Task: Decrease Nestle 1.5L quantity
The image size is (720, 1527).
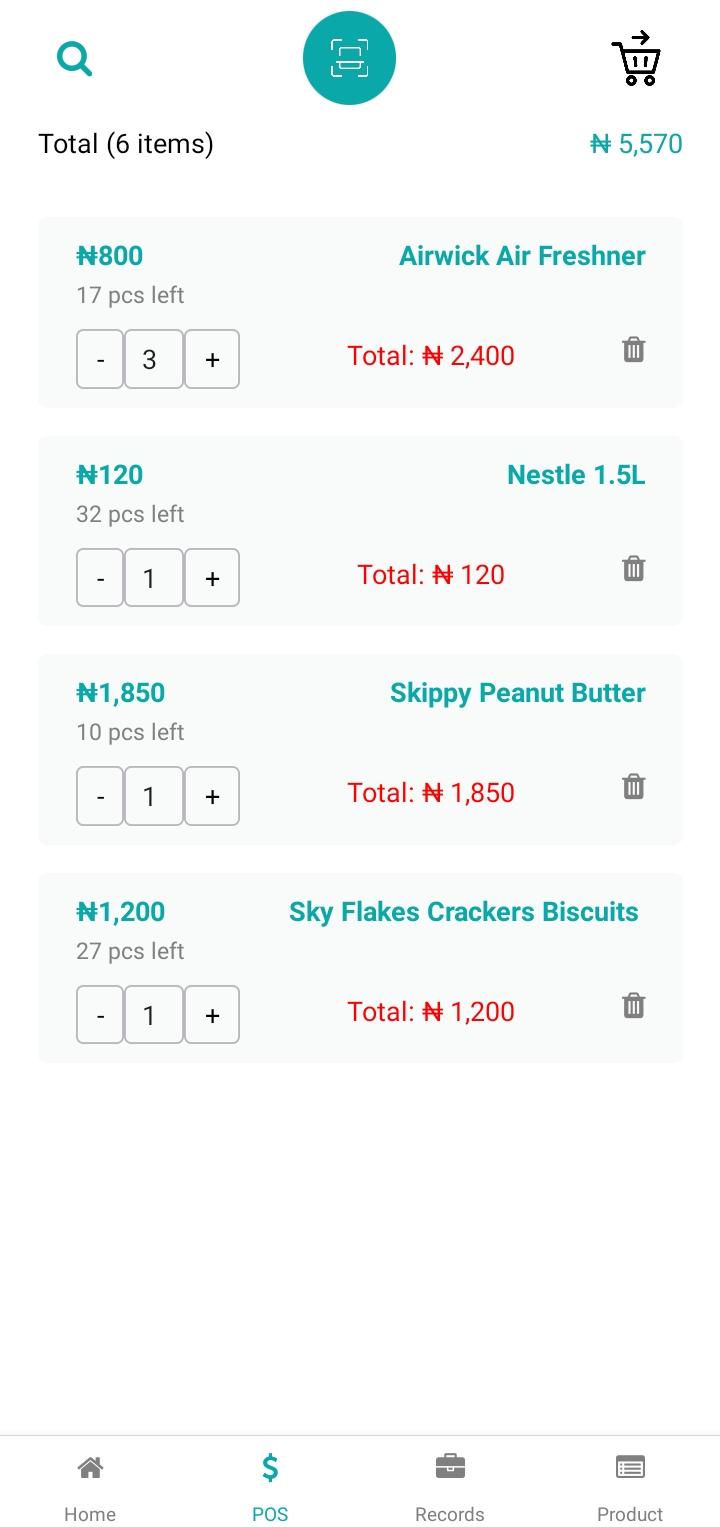Action: point(100,578)
